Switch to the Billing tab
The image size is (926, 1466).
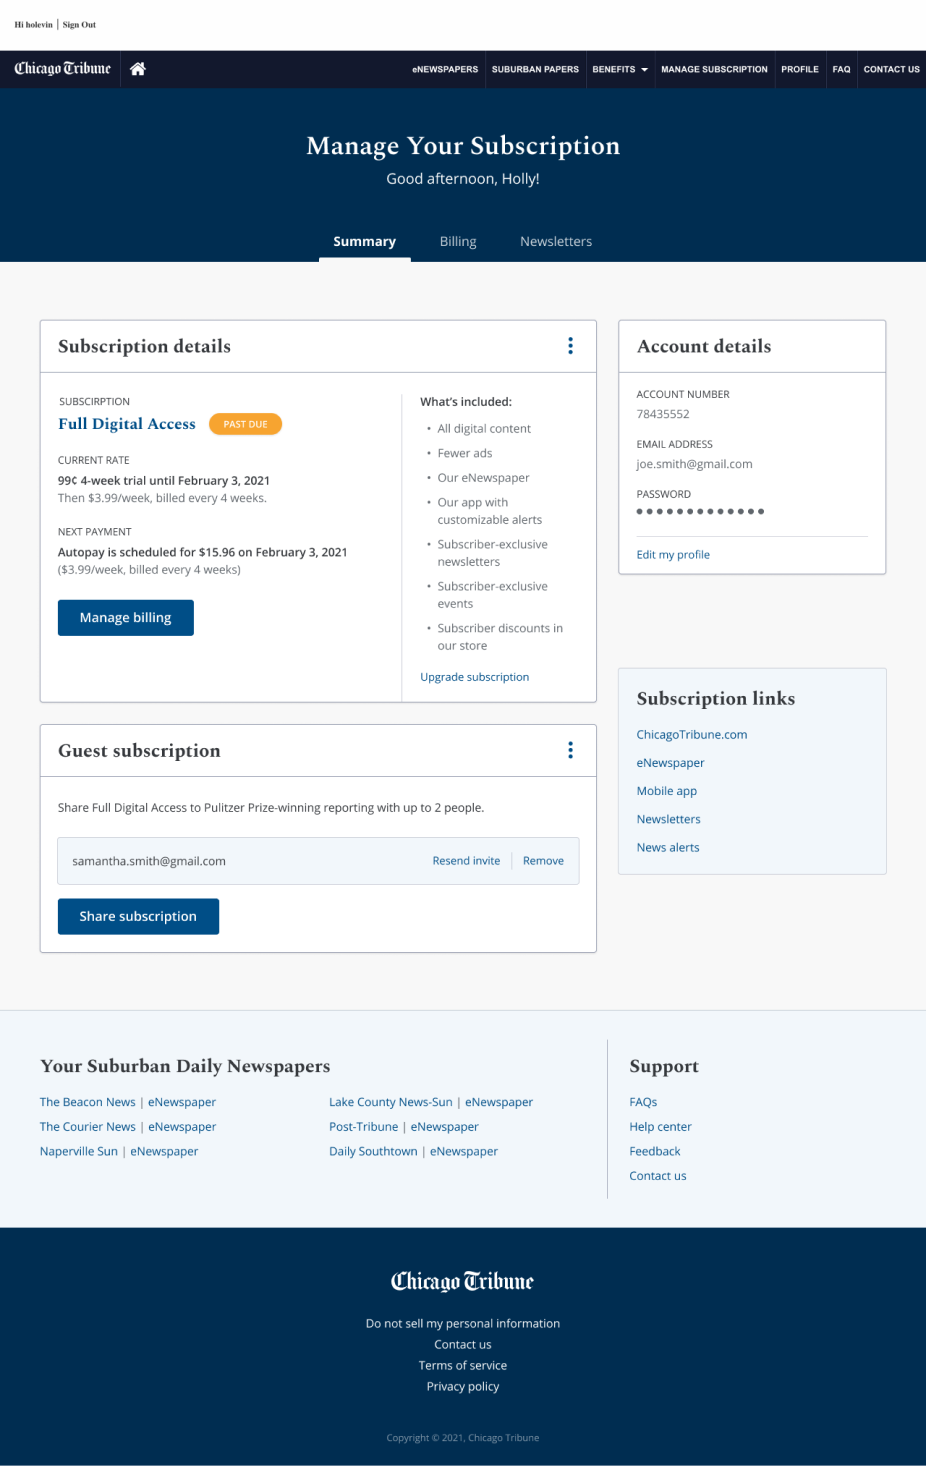pos(458,242)
